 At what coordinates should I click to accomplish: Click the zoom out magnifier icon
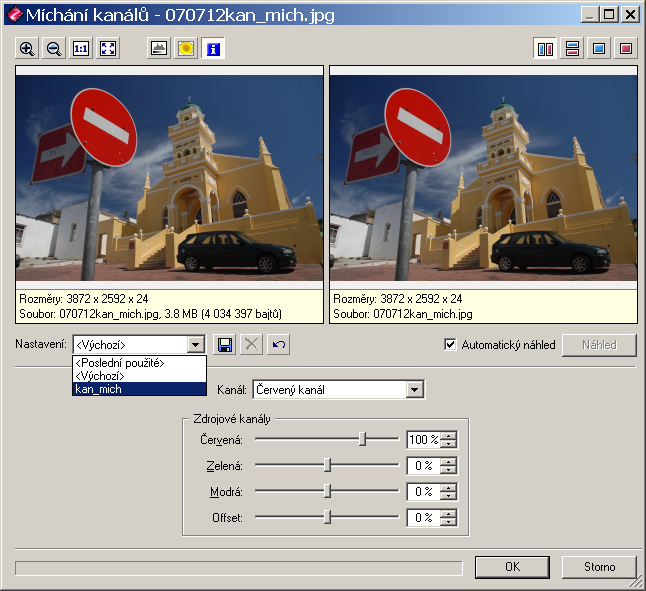point(54,48)
